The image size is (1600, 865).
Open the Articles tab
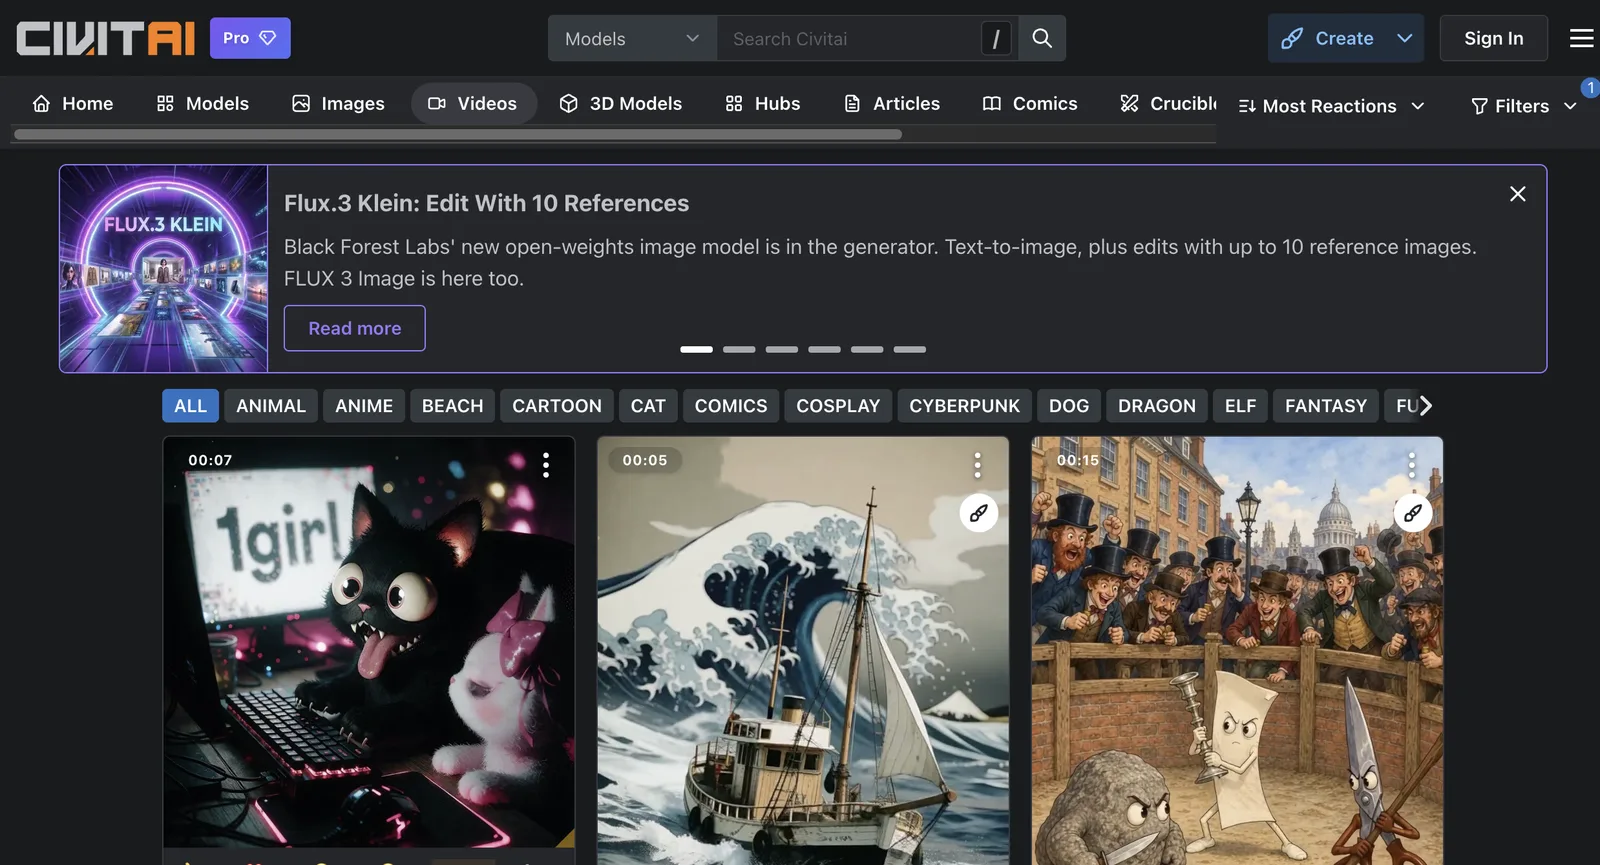(x=892, y=103)
